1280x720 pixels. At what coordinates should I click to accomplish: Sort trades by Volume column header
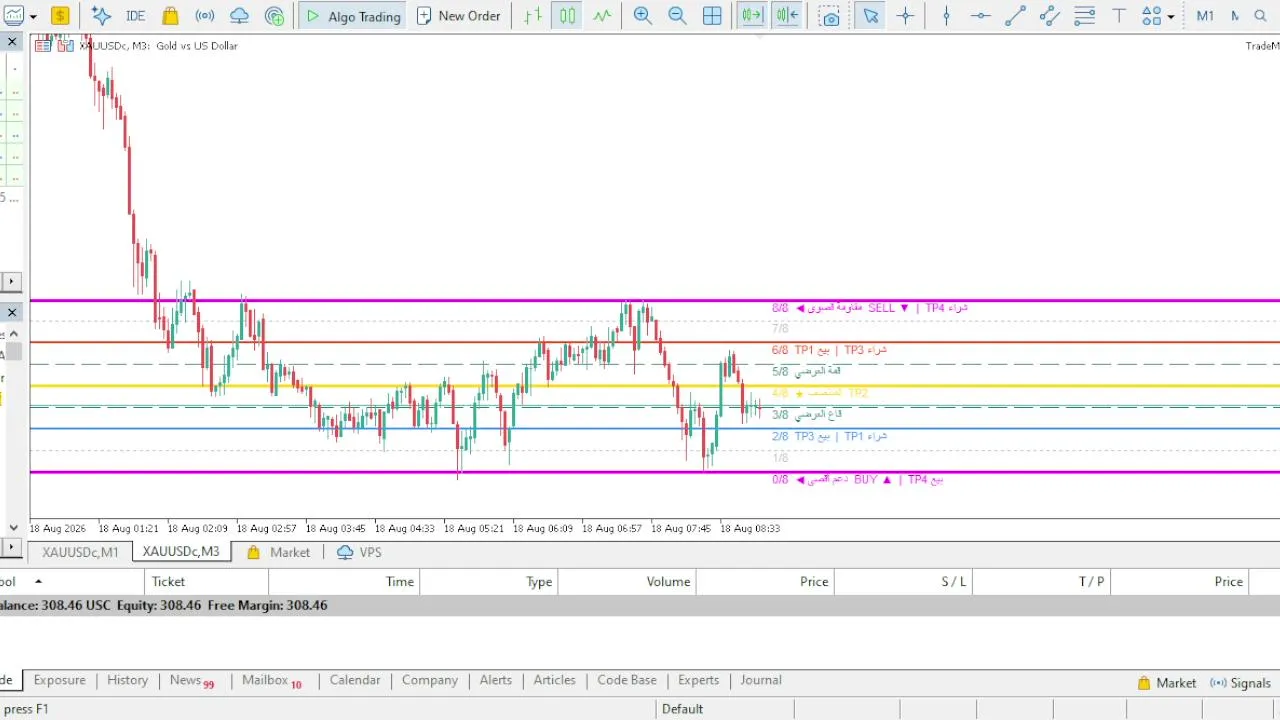click(627, 581)
